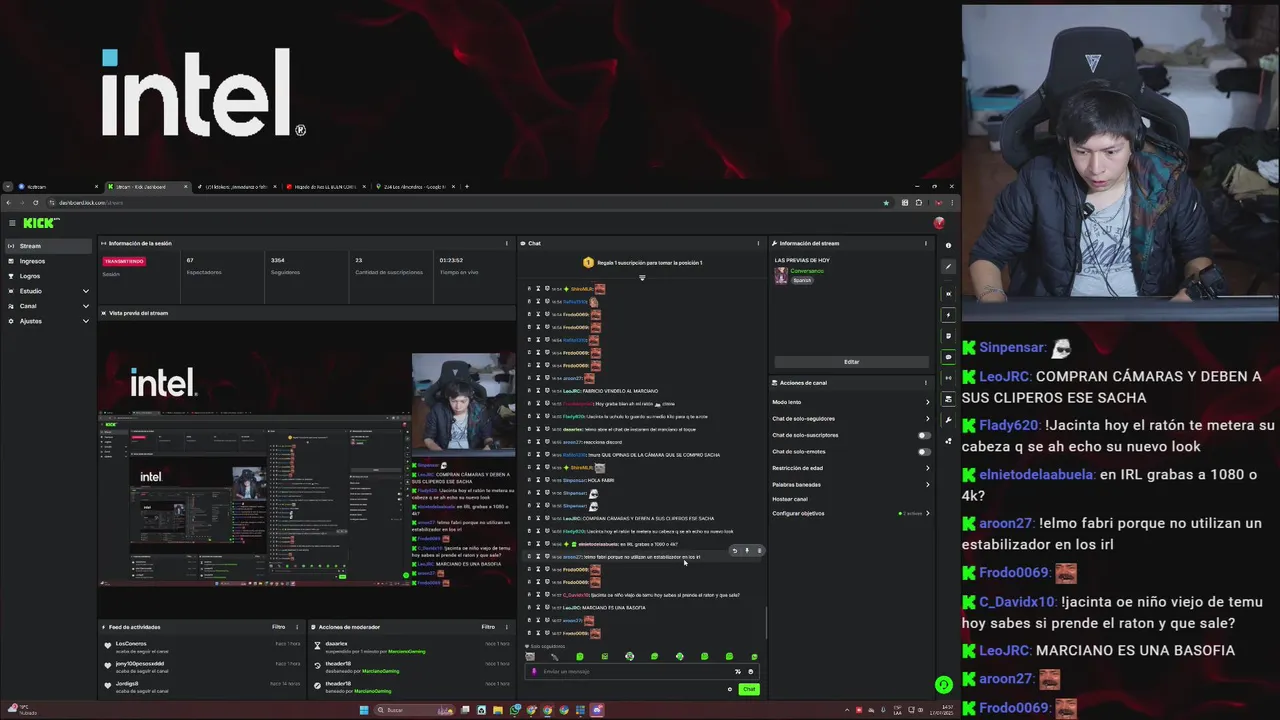Toggle the chat widget icon in right toolbar
The width and height of the screenshot is (1280, 720).
coord(949,357)
